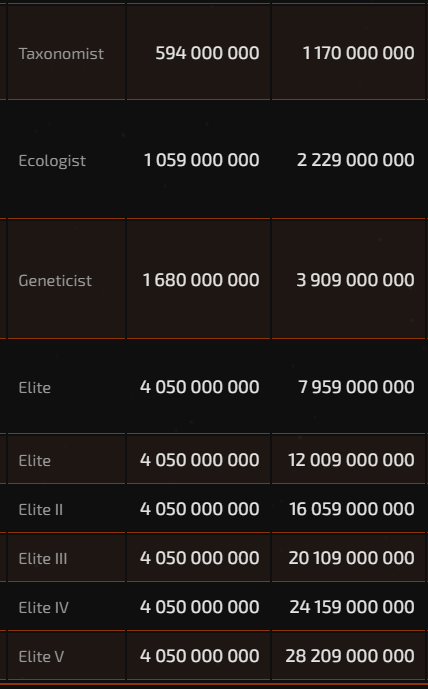The width and height of the screenshot is (428, 689).
Task: Select the Elite IV rank label
Action: coord(44,608)
